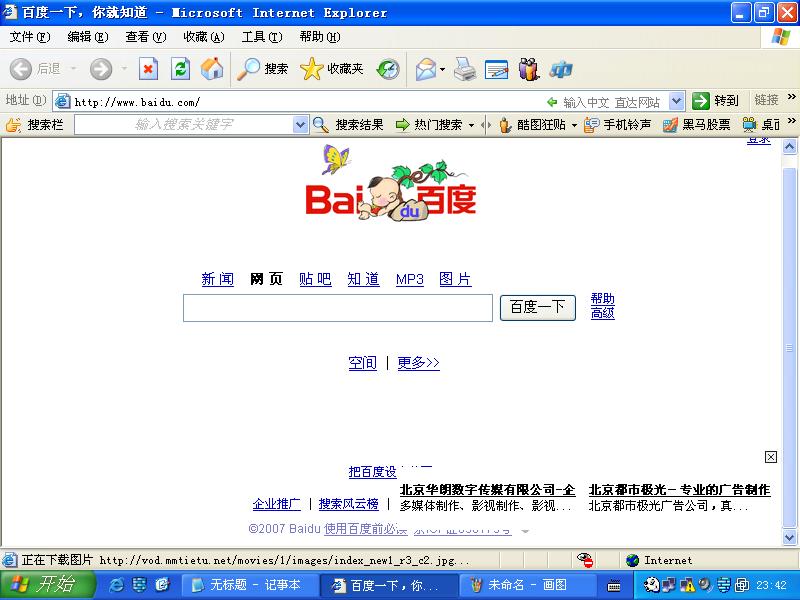
Task: Click the 搜索风云榜 link
Action: (x=348, y=504)
